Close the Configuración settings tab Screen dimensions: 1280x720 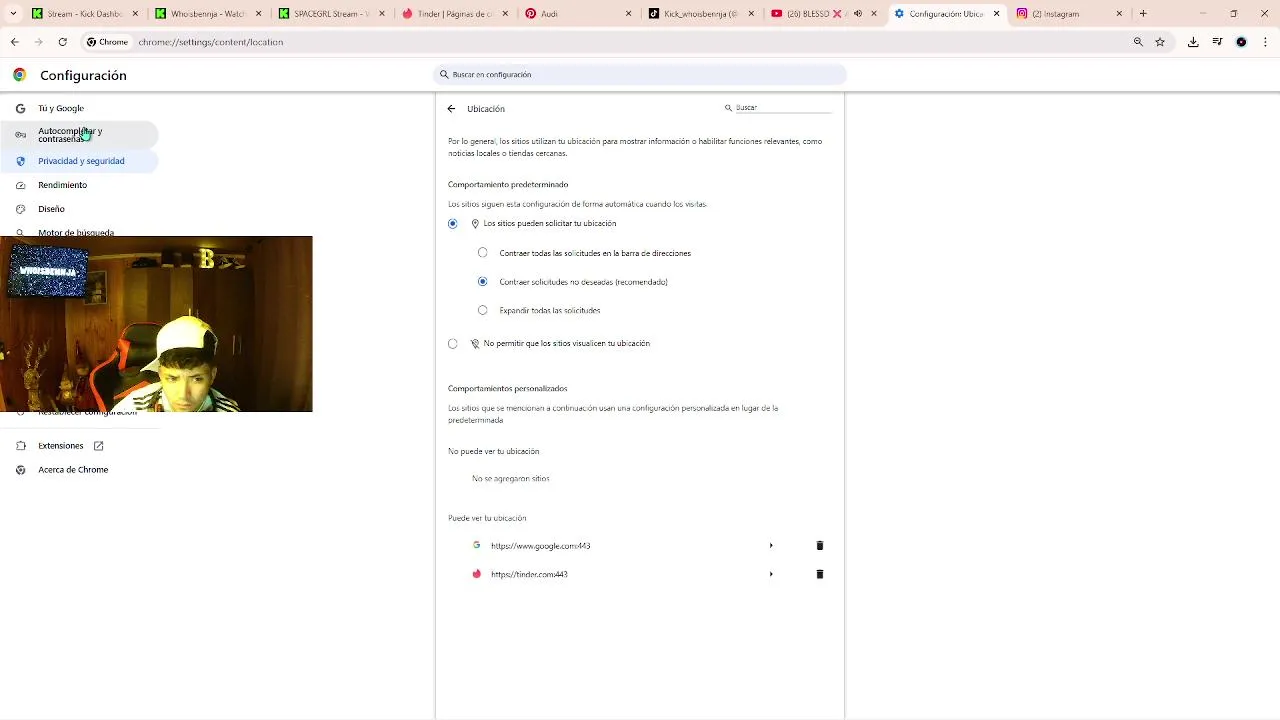click(996, 14)
